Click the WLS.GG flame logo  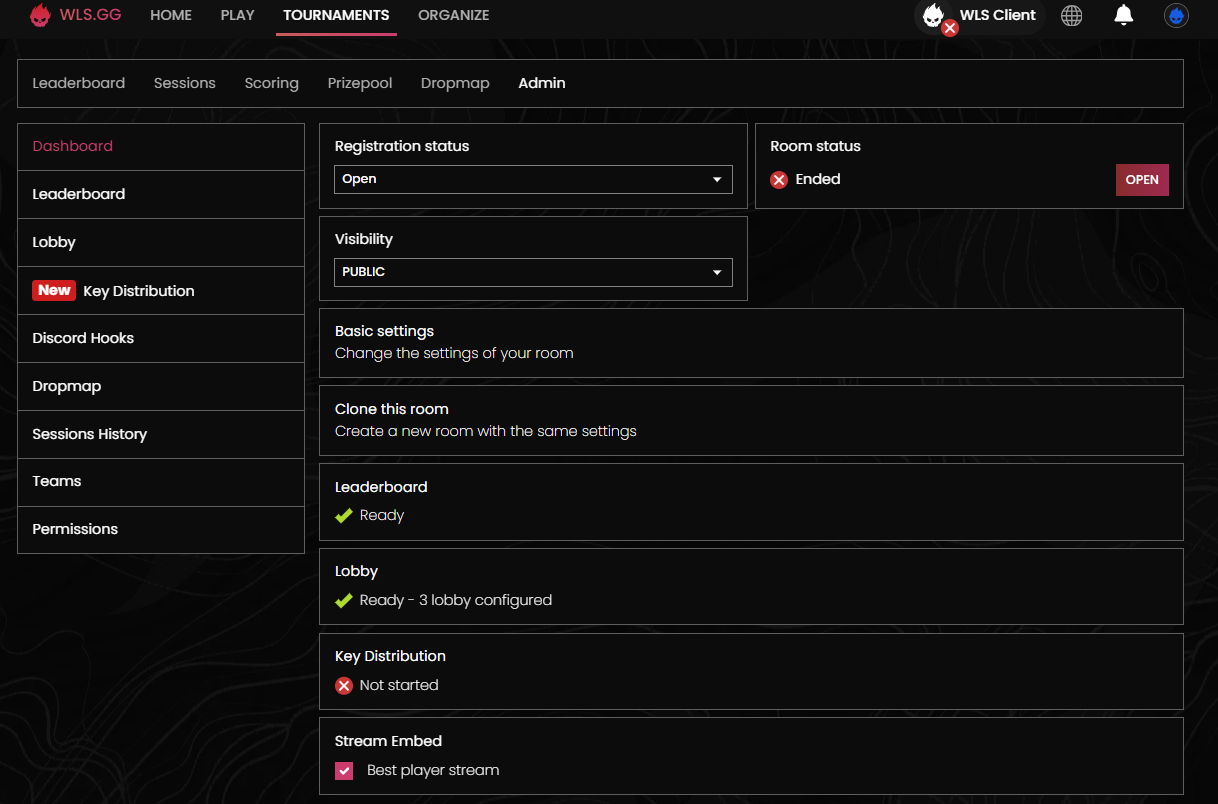pos(40,15)
